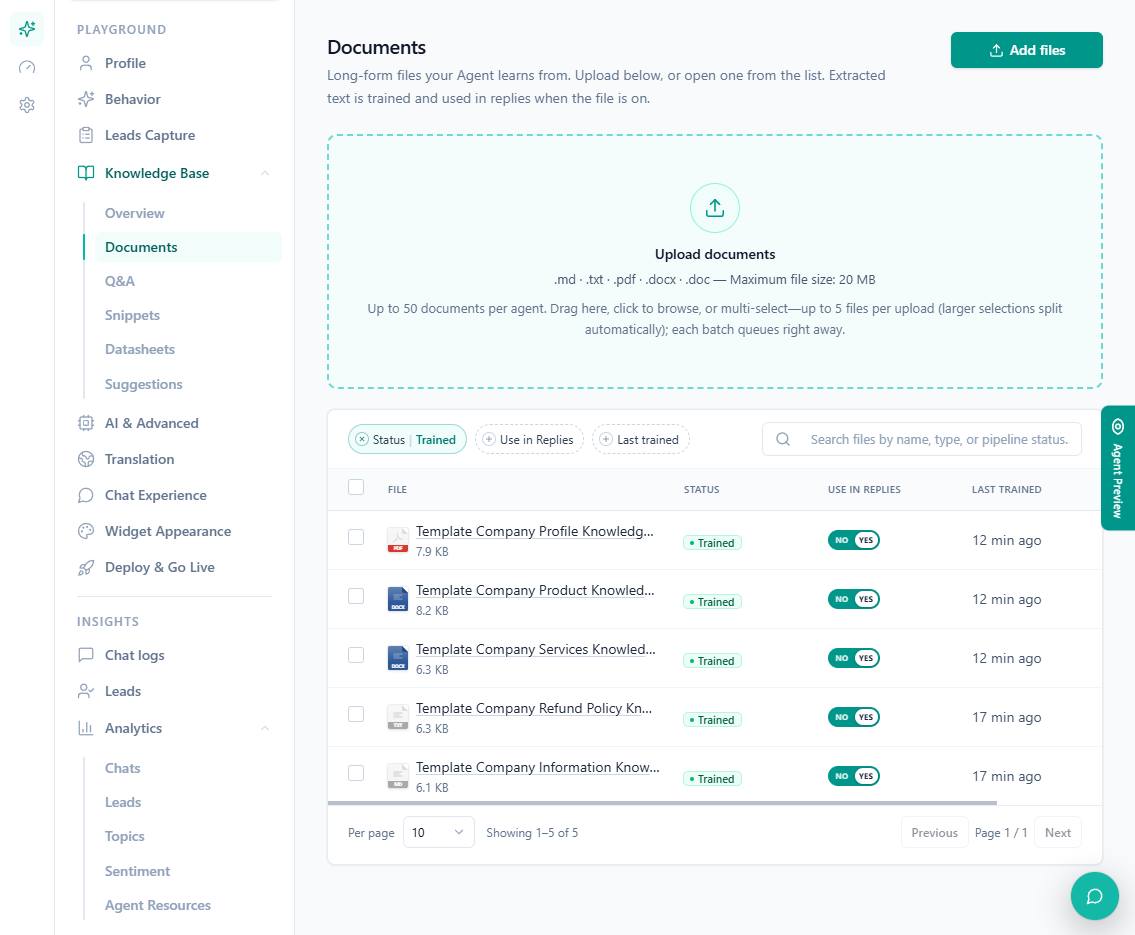Open the settings gear icon in left rail

[27, 105]
